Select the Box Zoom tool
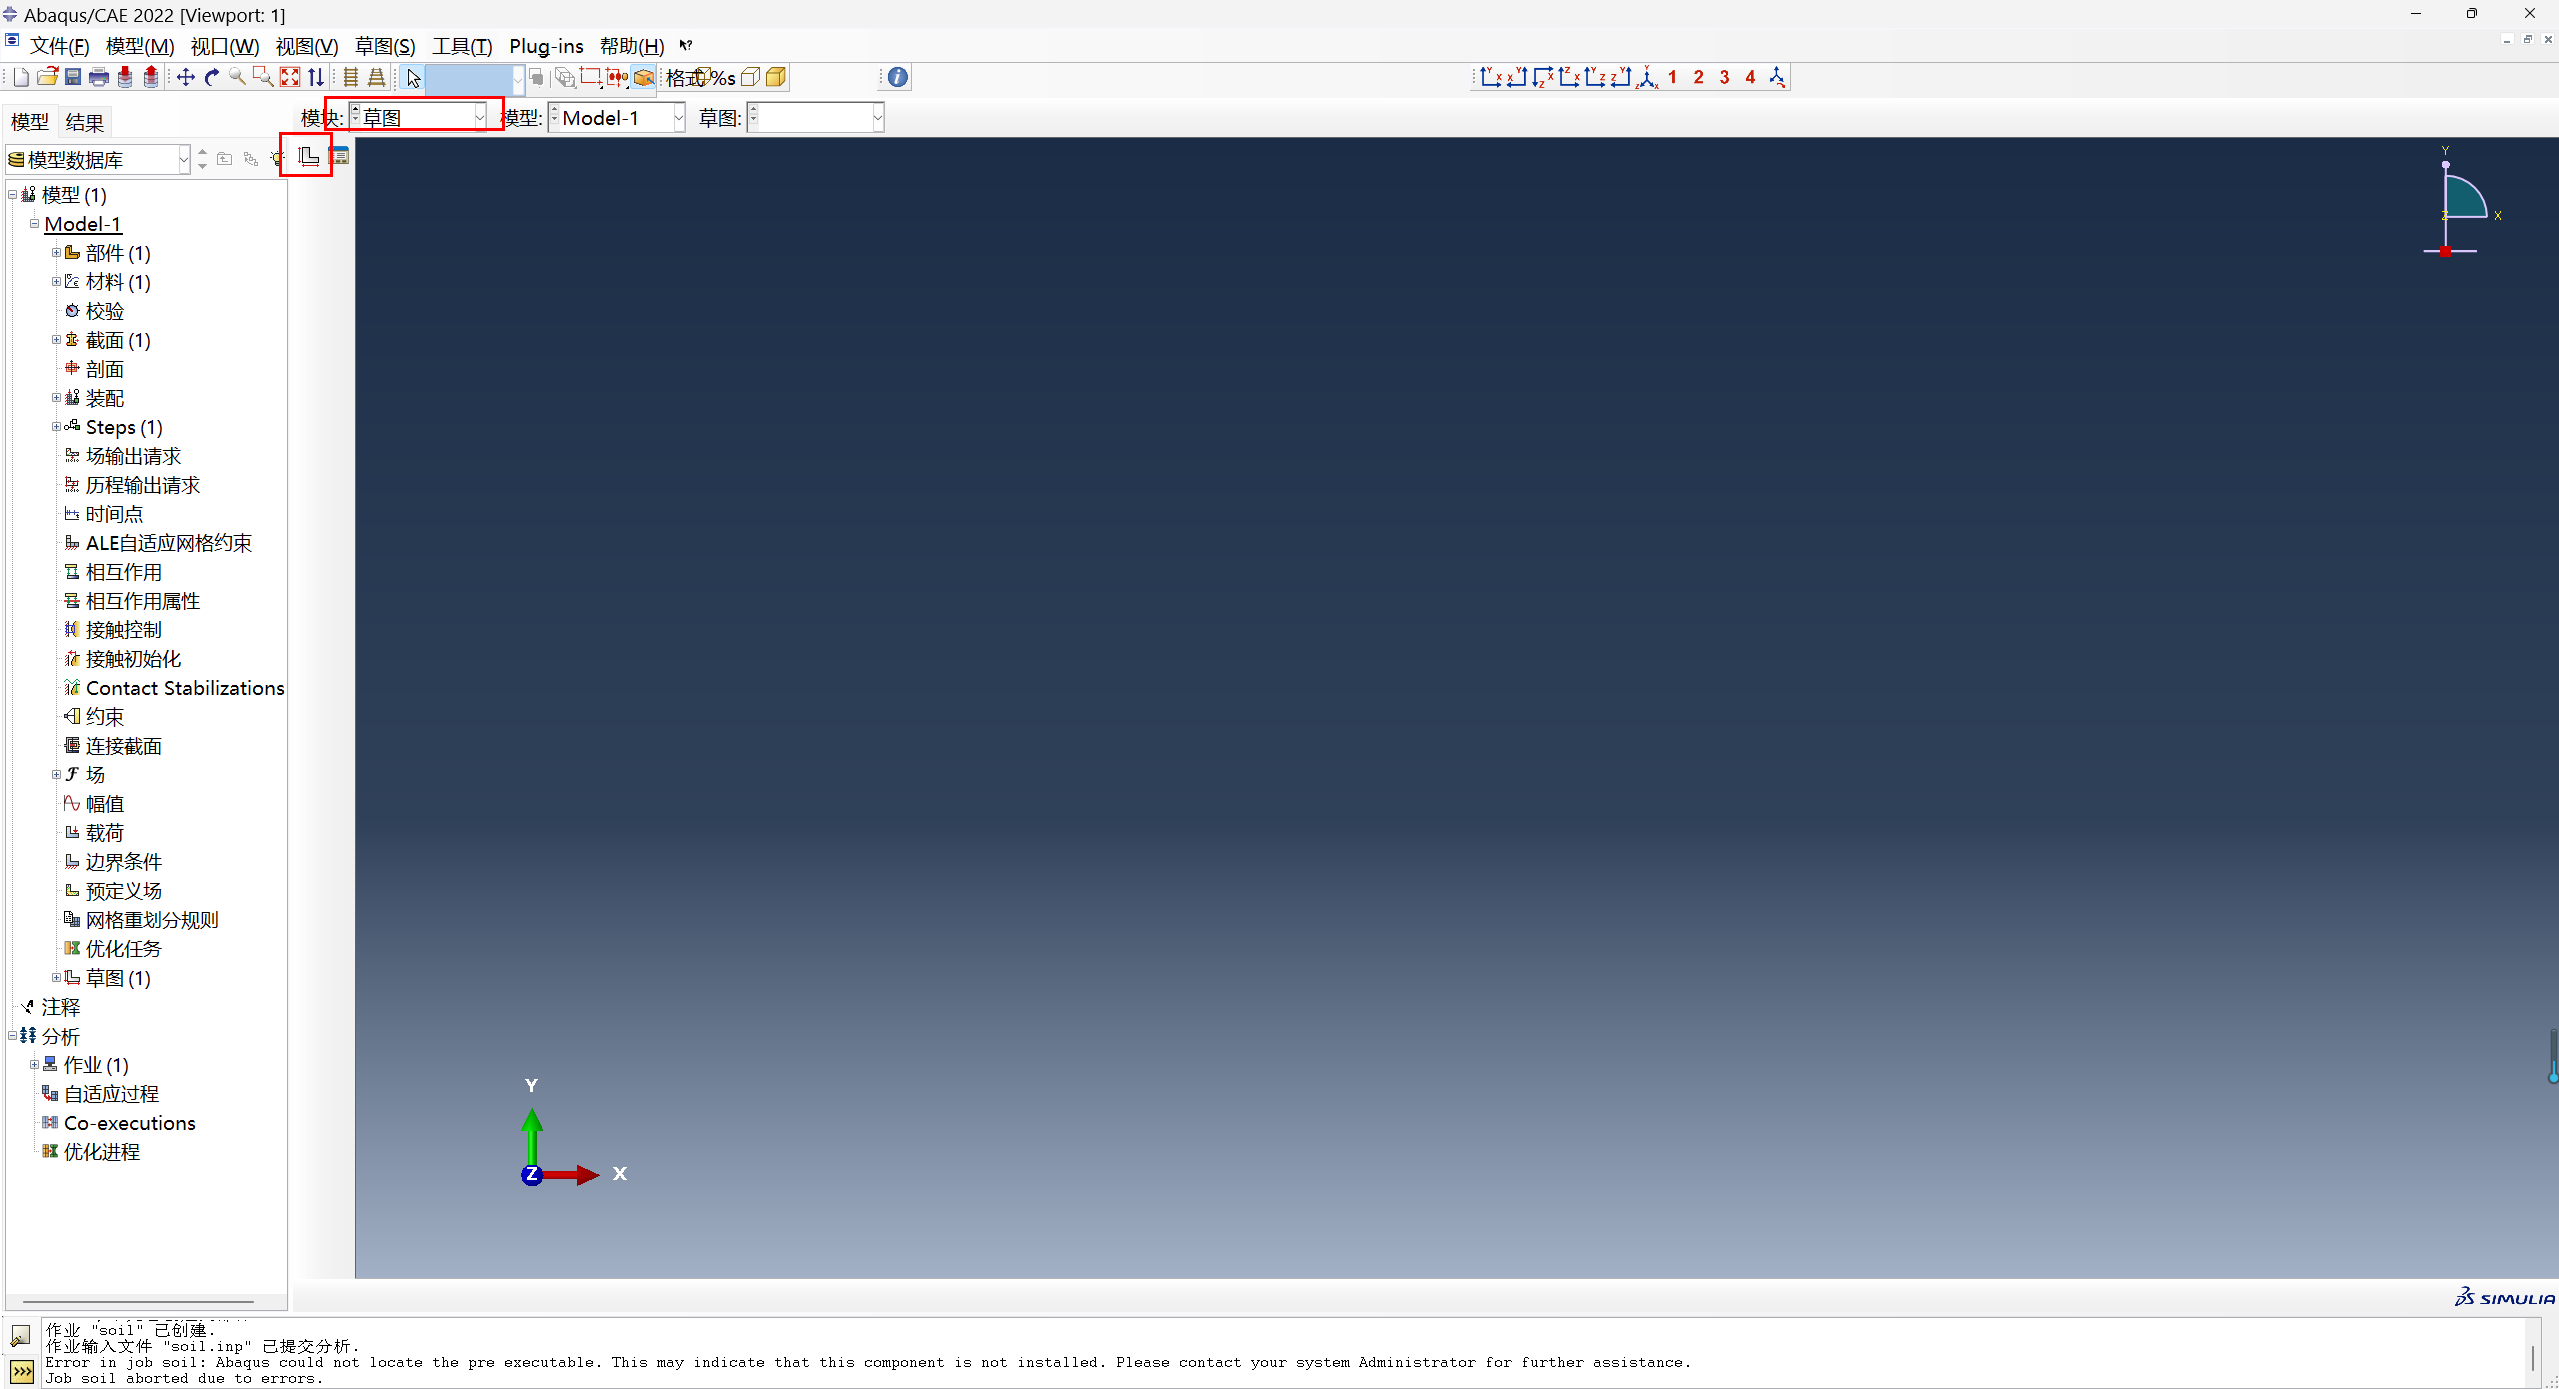The image size is (2559, 1389). point(263,77)
